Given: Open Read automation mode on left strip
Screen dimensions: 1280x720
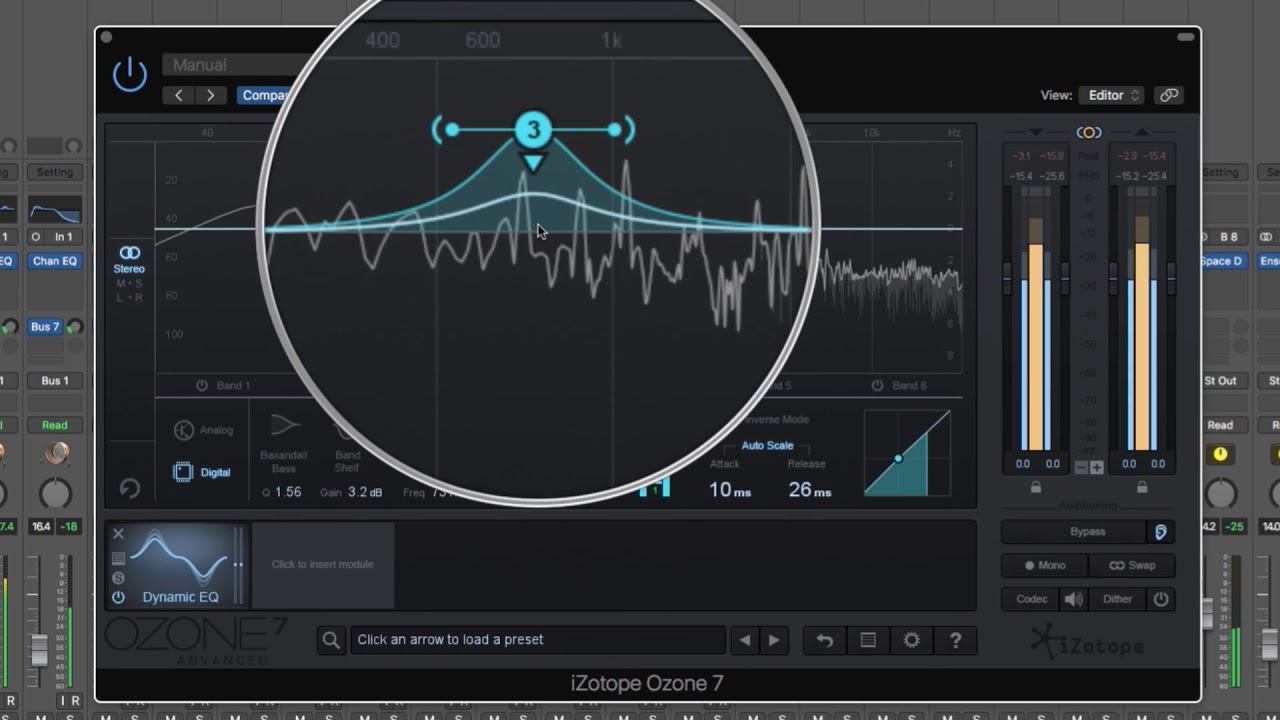Looking at the screenshot, I should click(54, 425).
